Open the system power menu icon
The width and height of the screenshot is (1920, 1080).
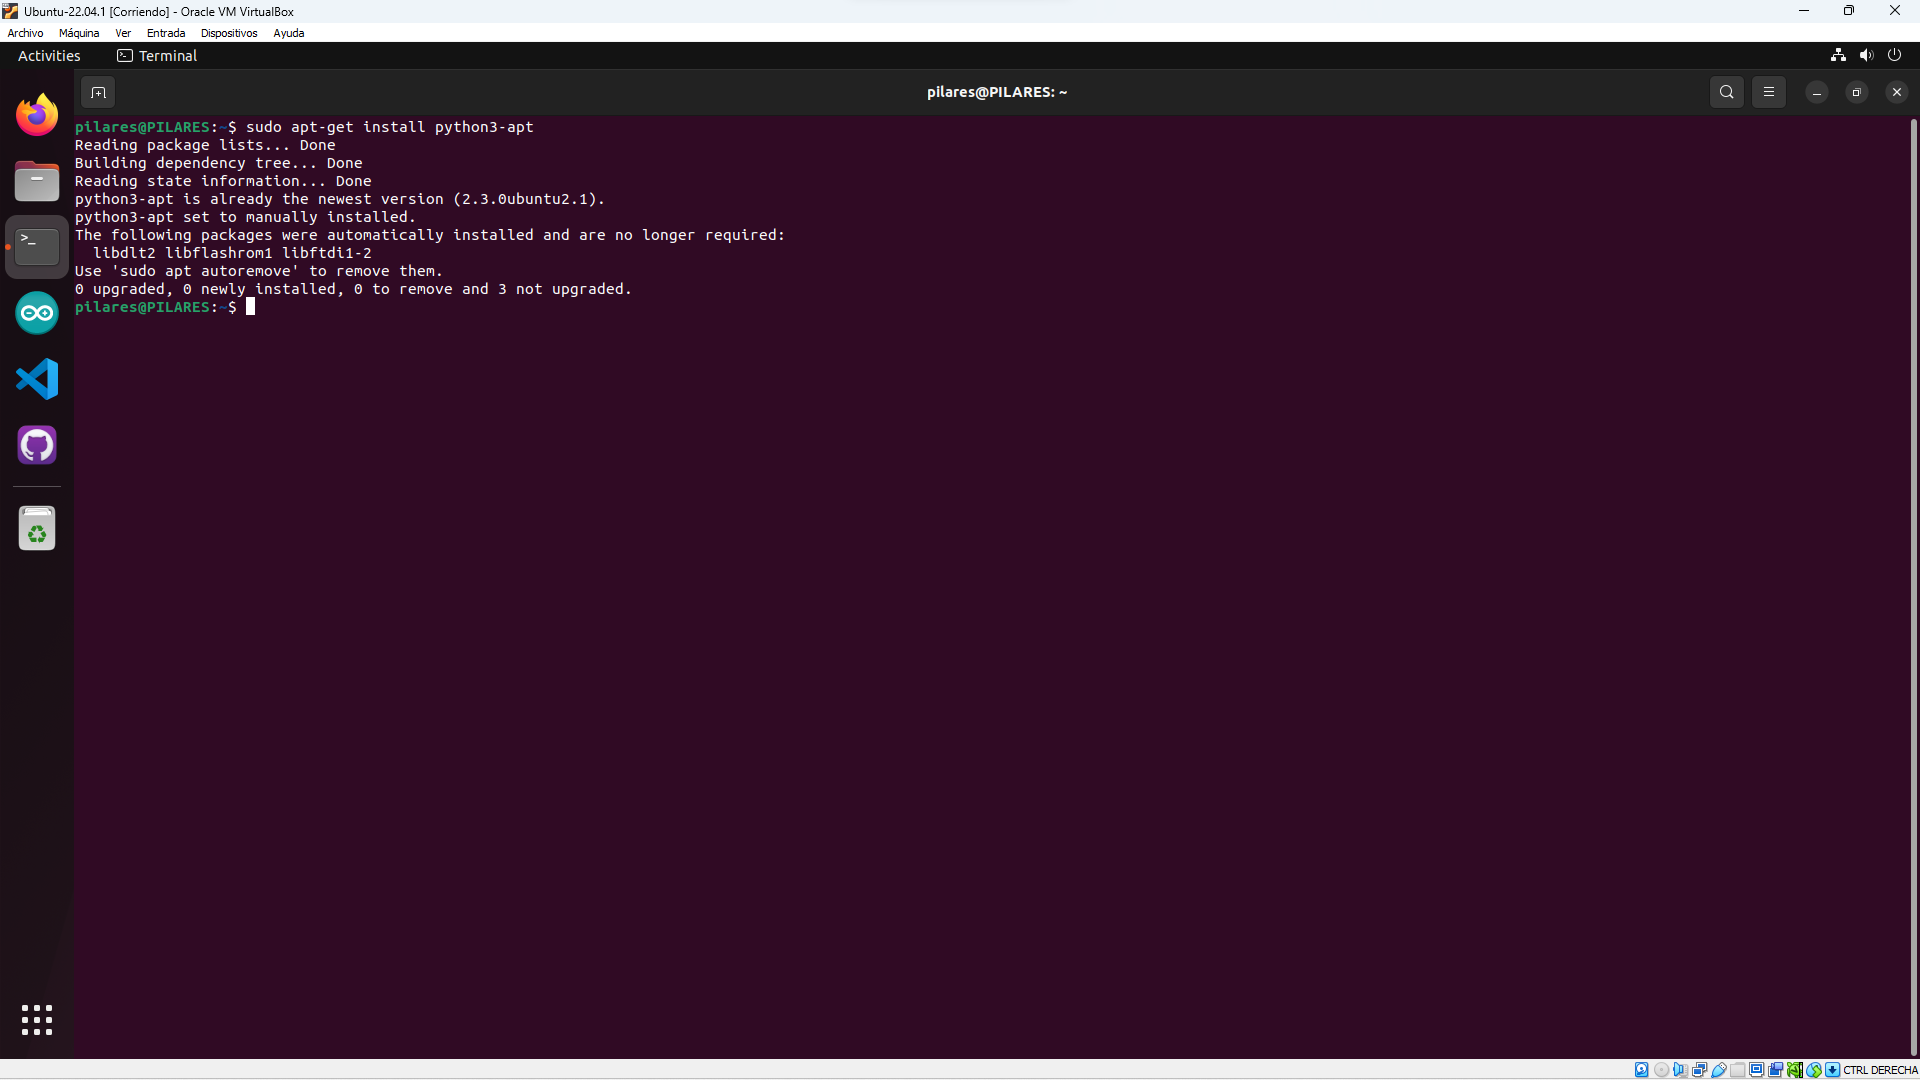pos(1894,55)
